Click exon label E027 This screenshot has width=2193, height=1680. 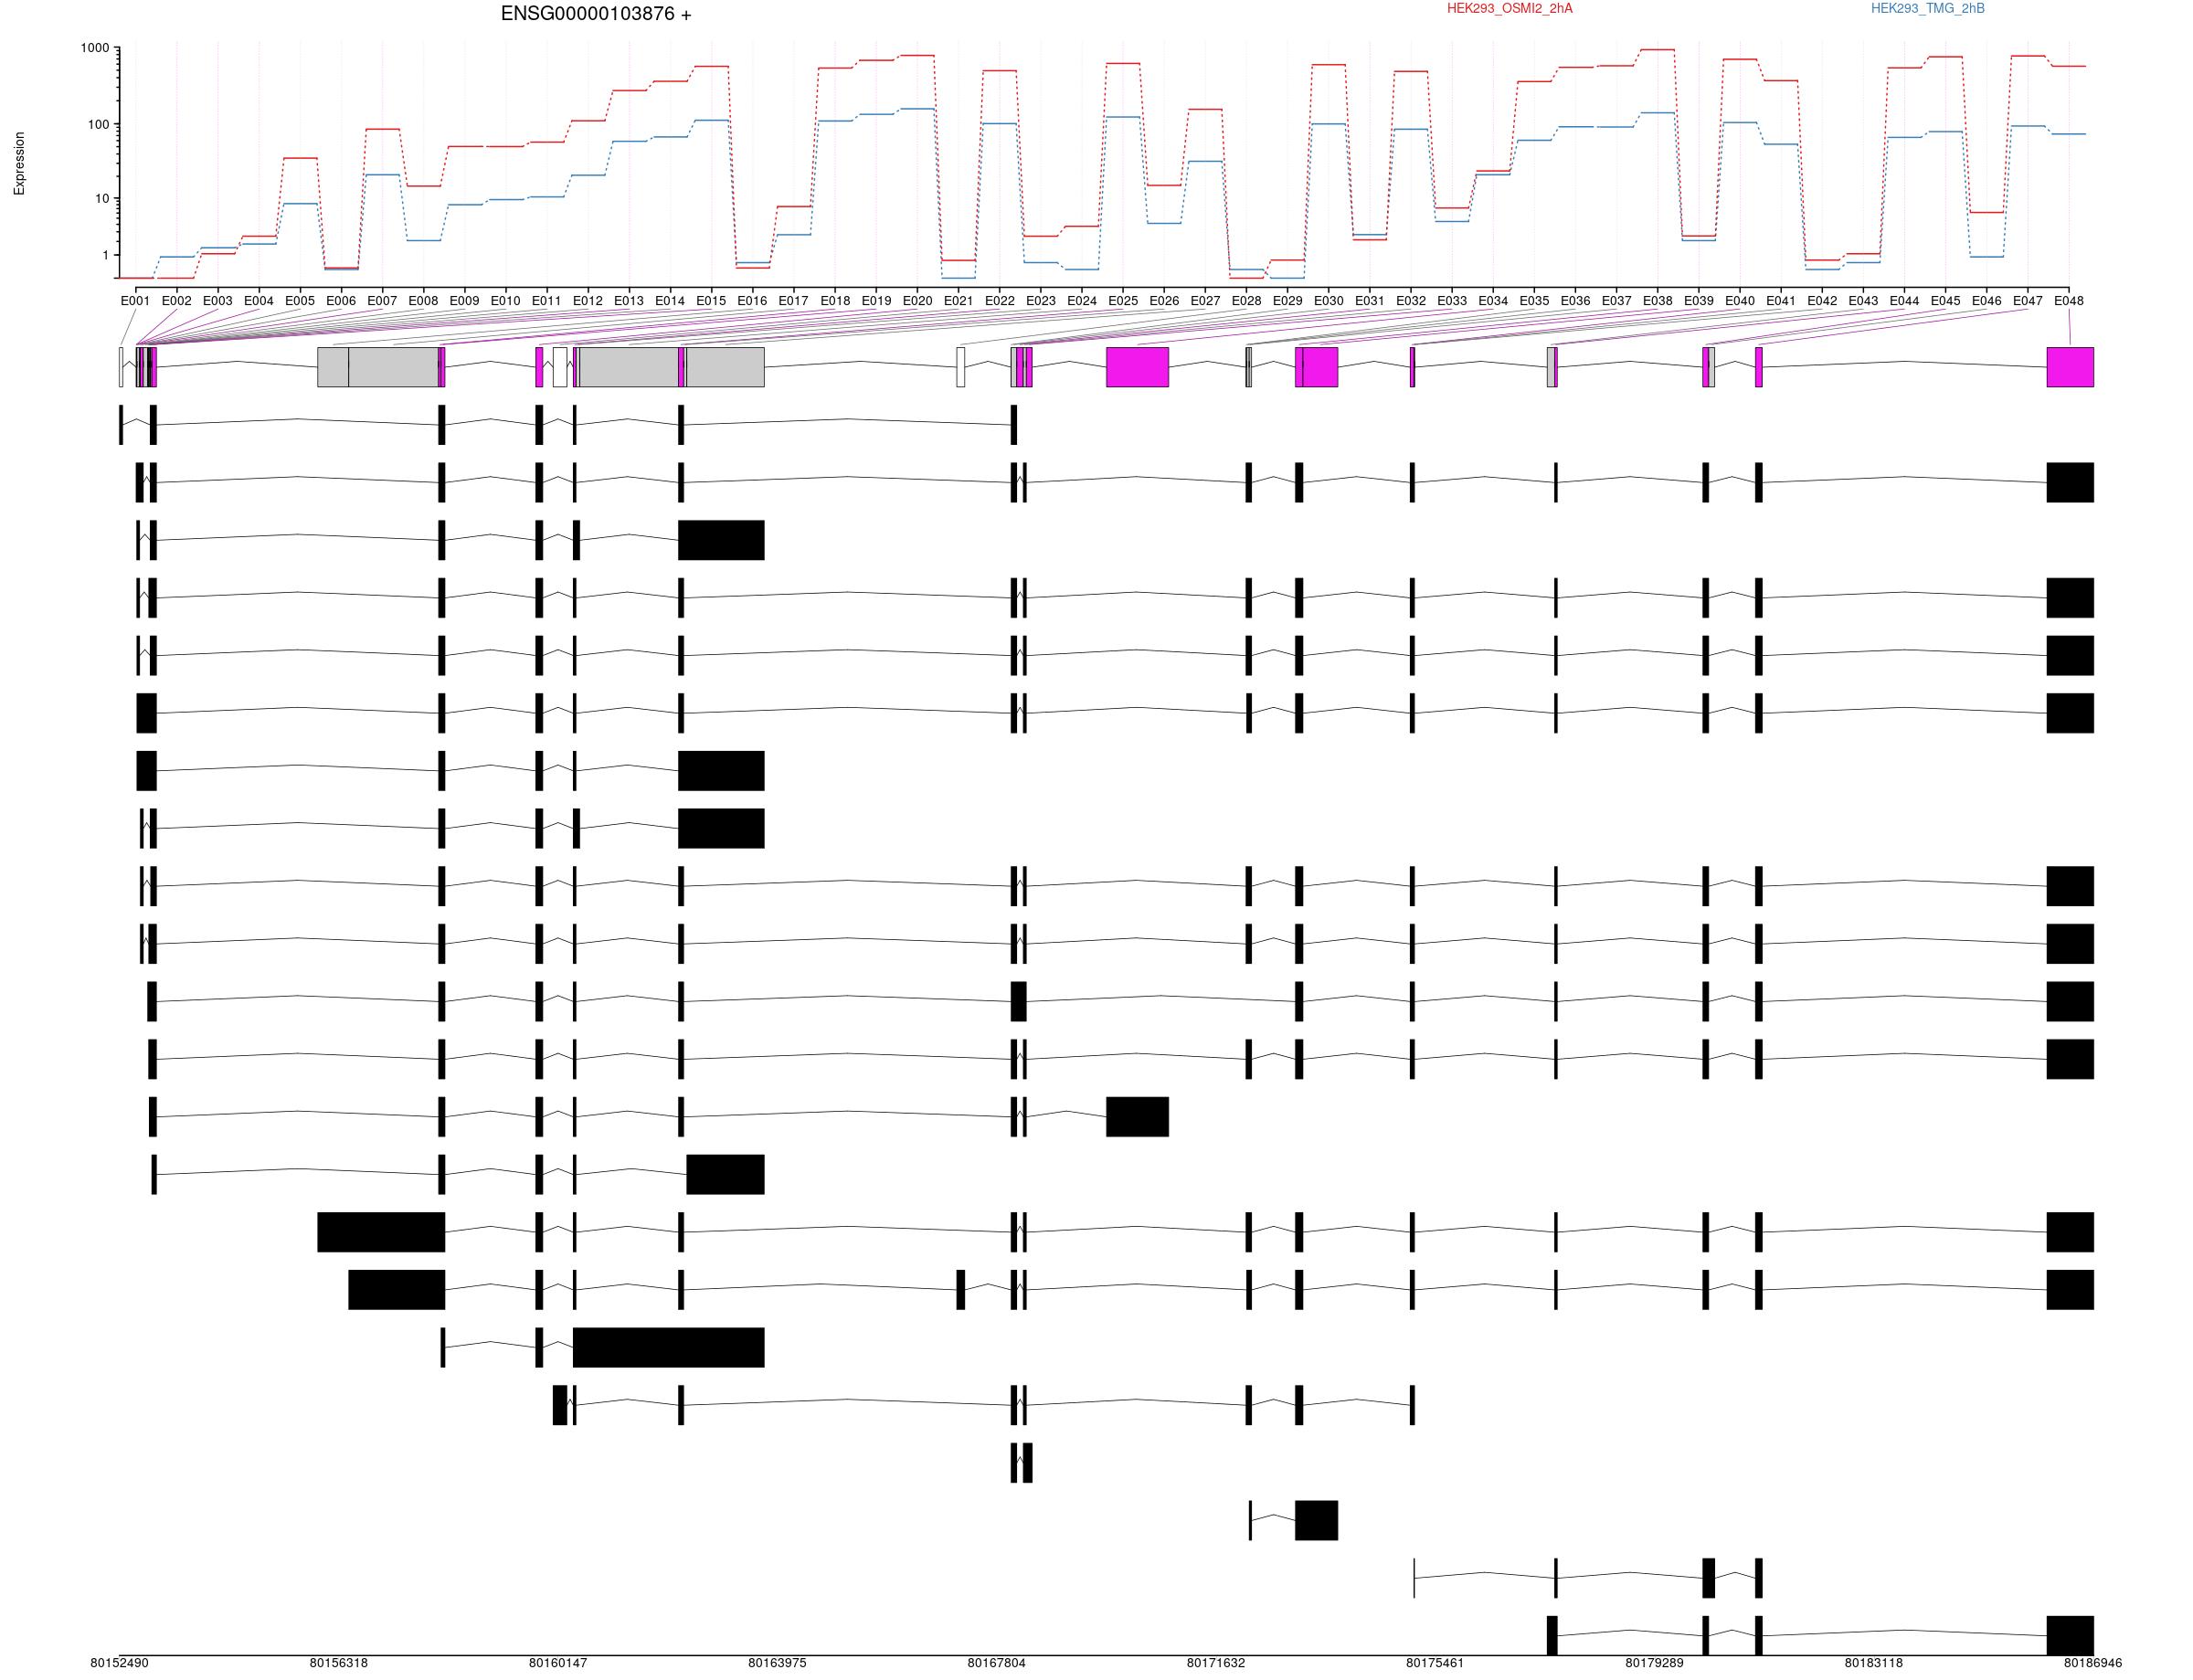click(1205, 301)
